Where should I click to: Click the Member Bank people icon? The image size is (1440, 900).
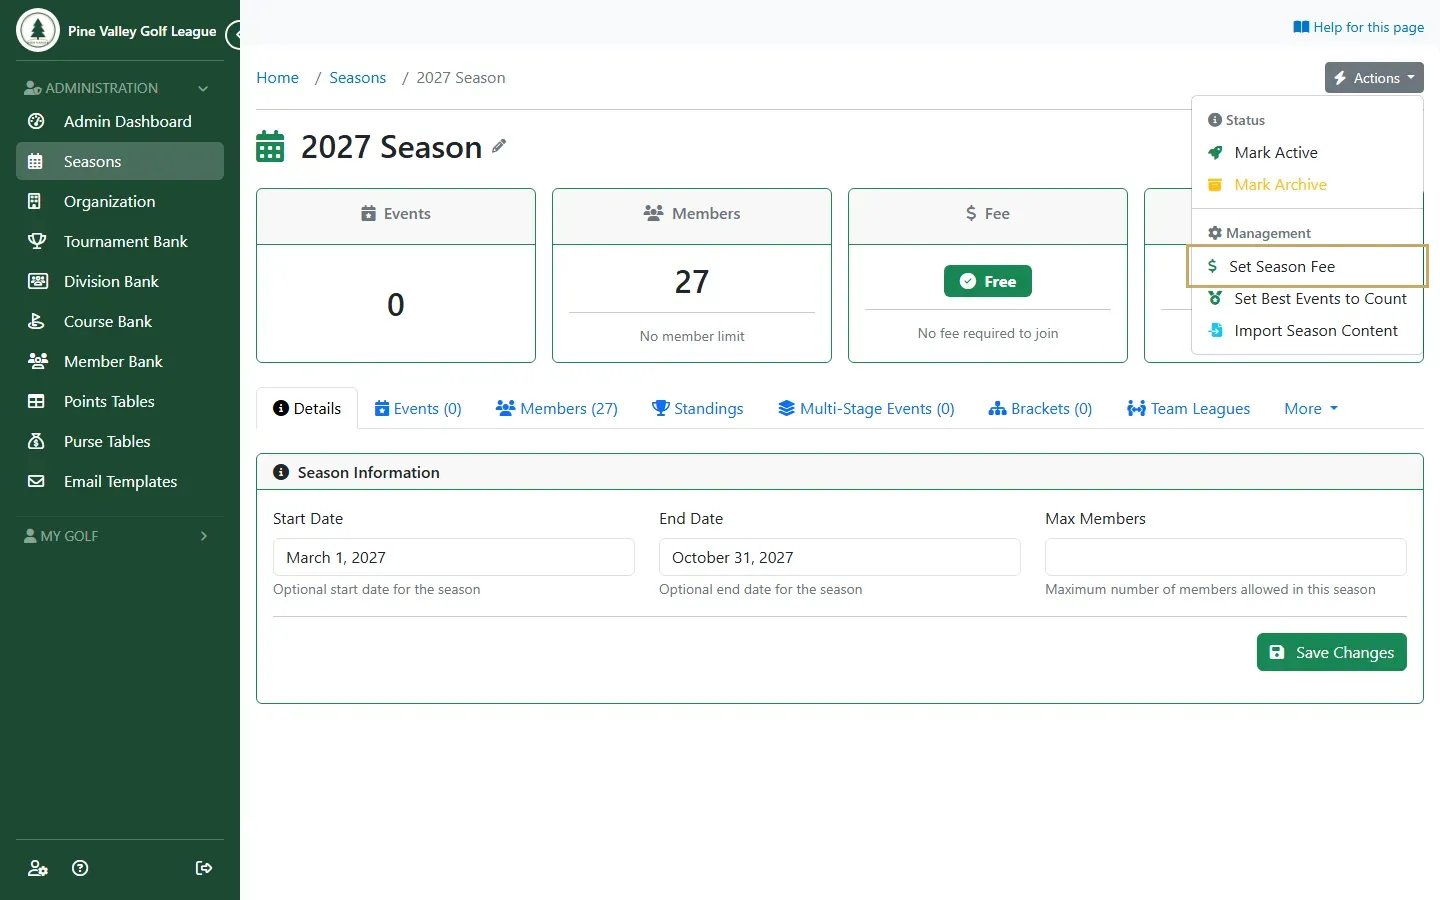click(x=37, y=361)
